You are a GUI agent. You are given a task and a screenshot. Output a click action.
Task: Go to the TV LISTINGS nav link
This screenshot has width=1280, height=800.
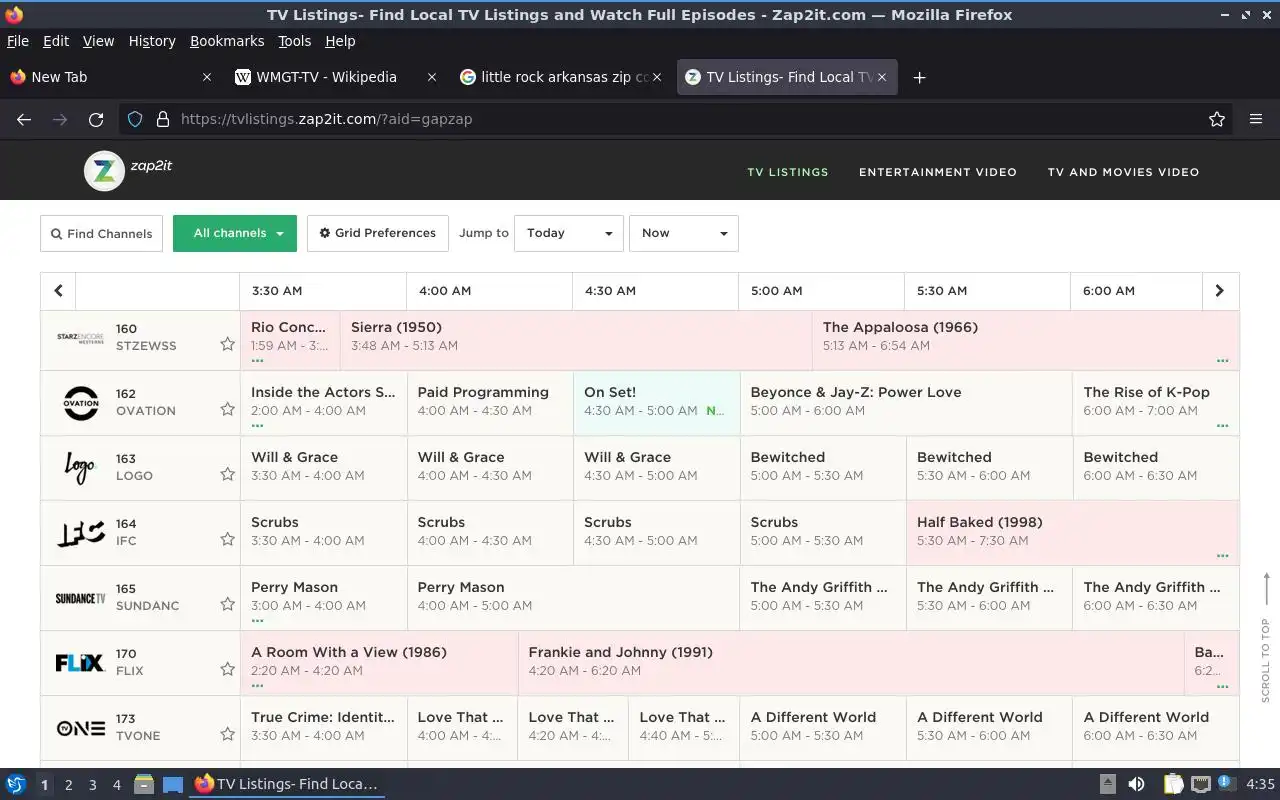[x=788, y=172]
